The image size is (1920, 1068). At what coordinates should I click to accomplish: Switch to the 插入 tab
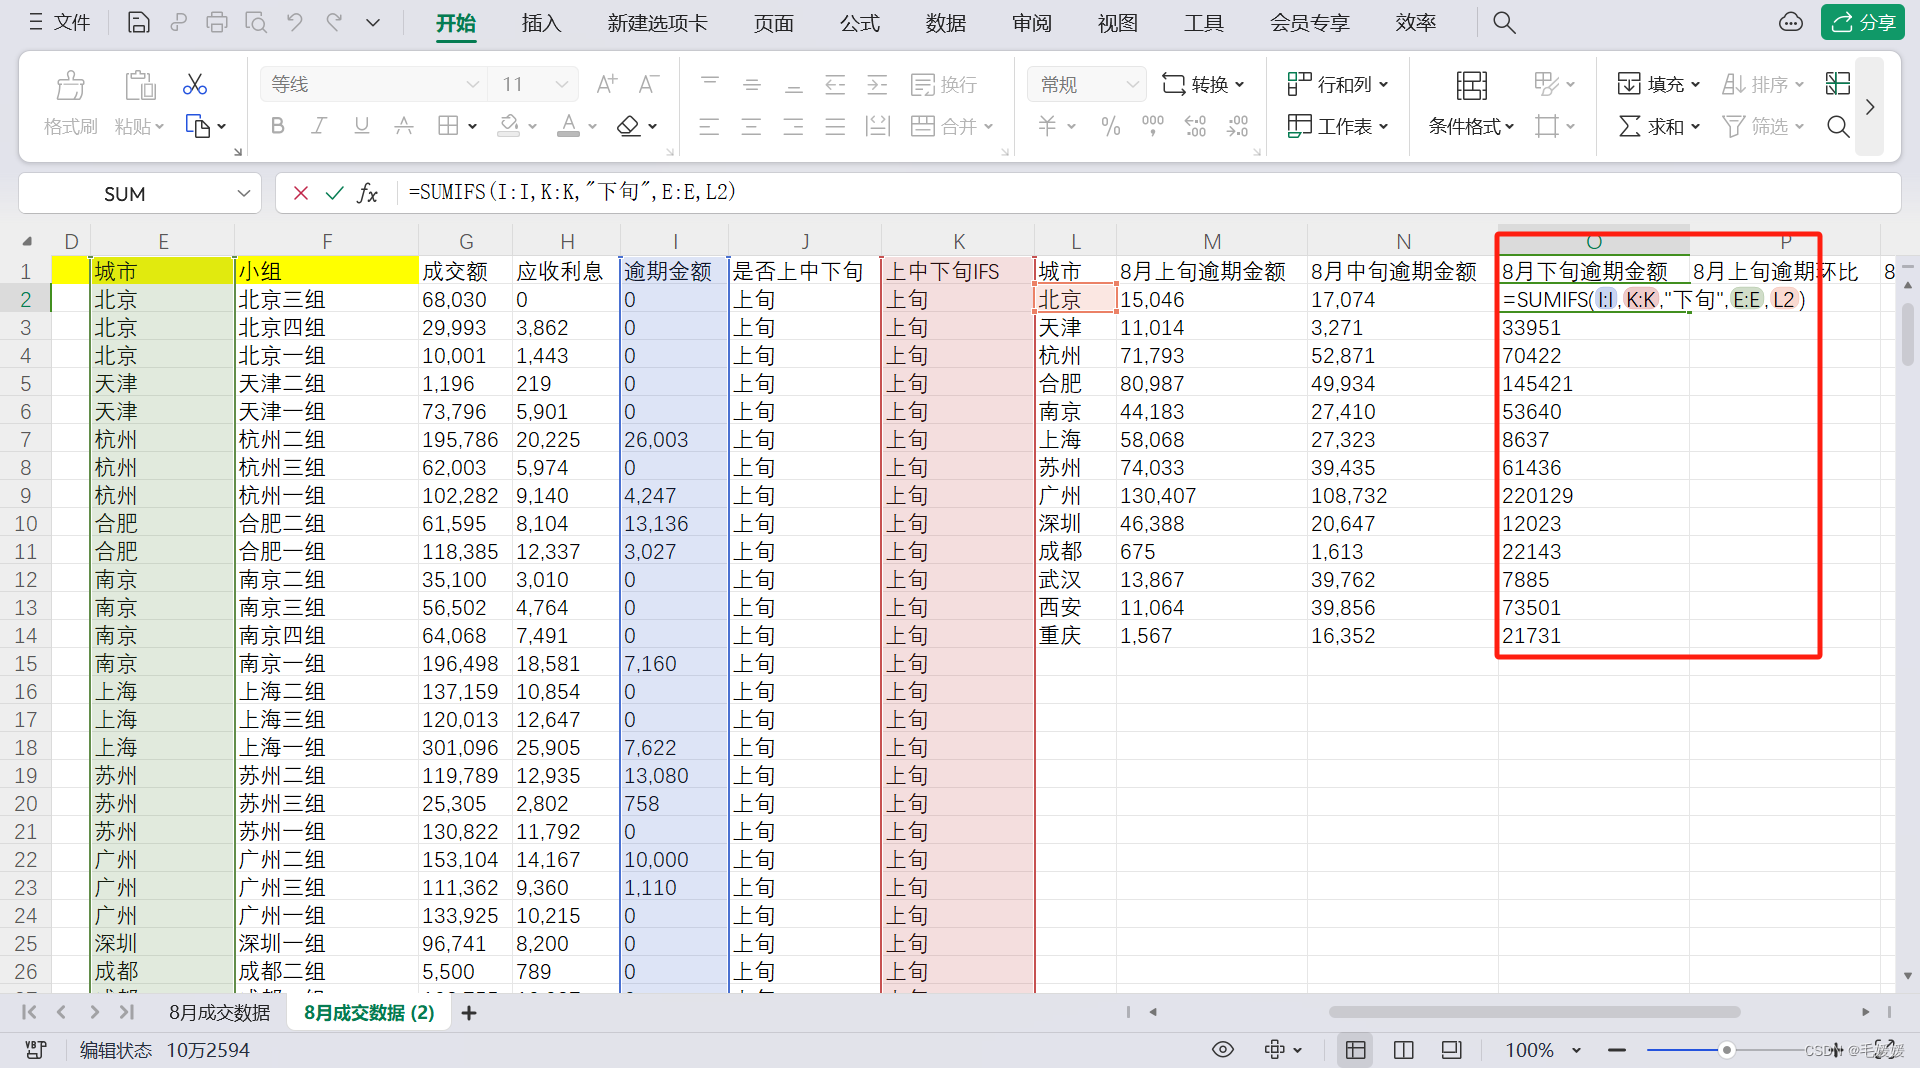coord(541,23)
